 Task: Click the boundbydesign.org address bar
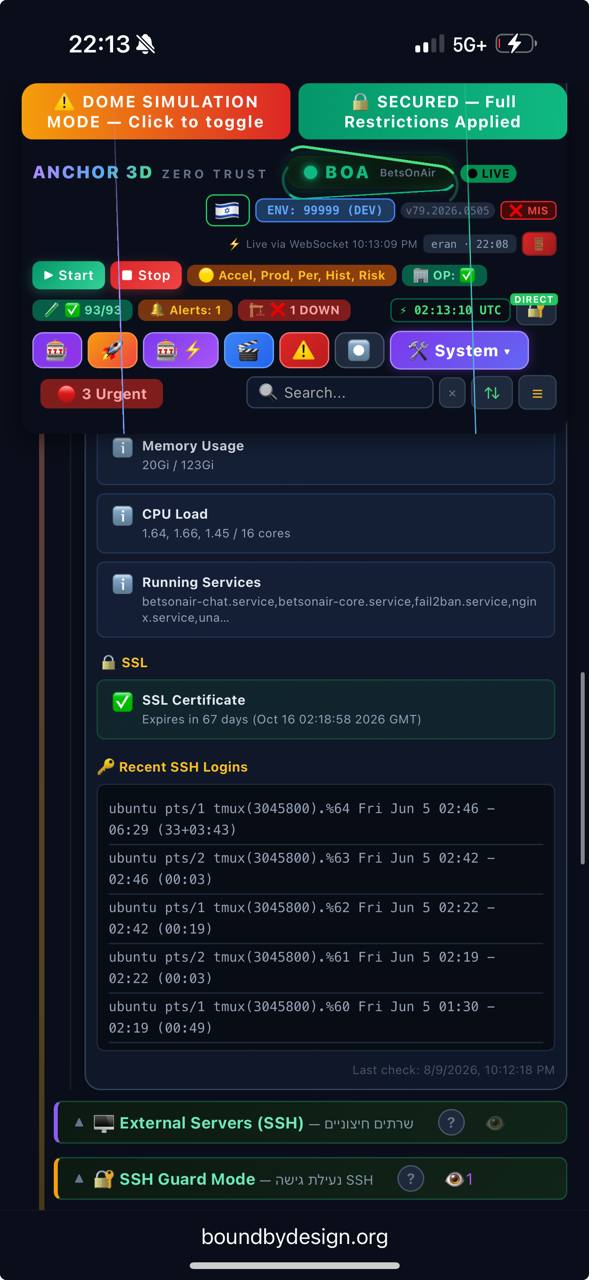point(295,1237)
